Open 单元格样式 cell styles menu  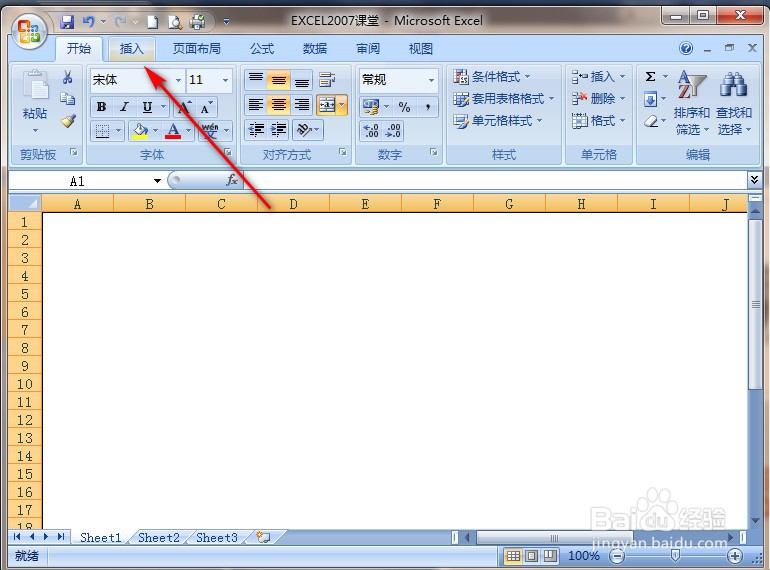pos(497,121)
